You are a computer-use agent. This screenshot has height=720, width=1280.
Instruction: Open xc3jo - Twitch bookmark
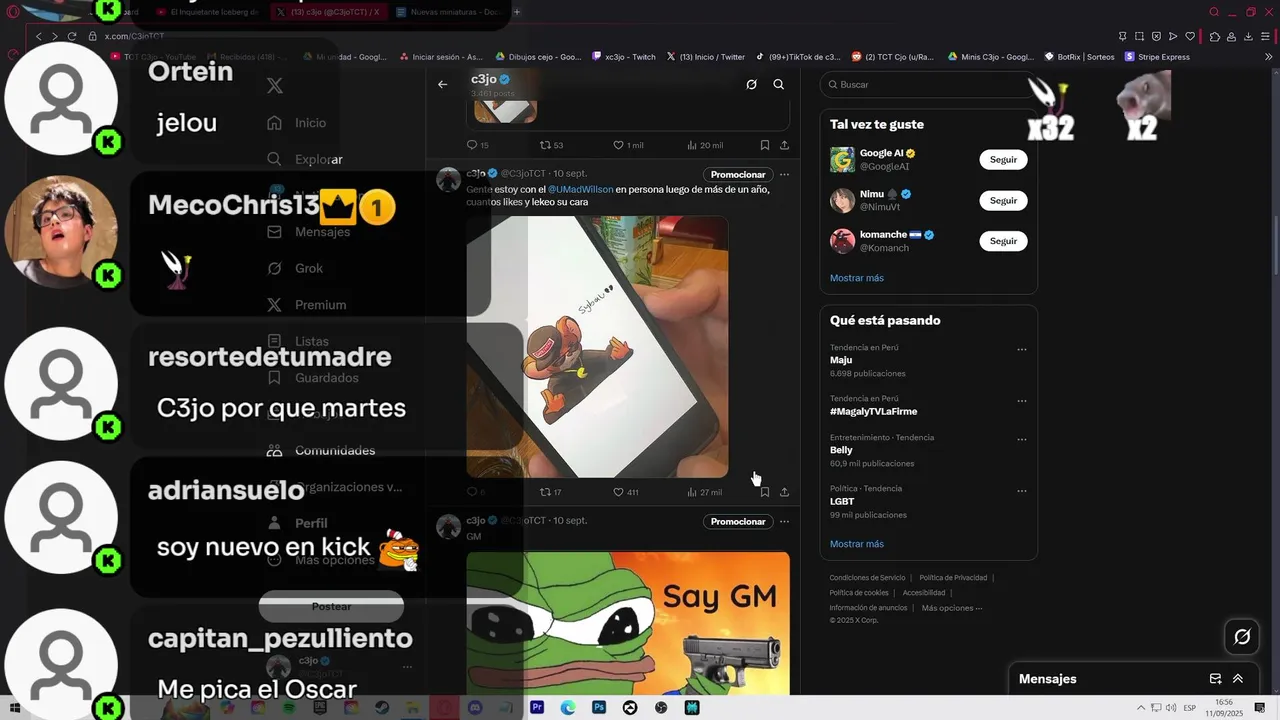(x=624, y=57)
